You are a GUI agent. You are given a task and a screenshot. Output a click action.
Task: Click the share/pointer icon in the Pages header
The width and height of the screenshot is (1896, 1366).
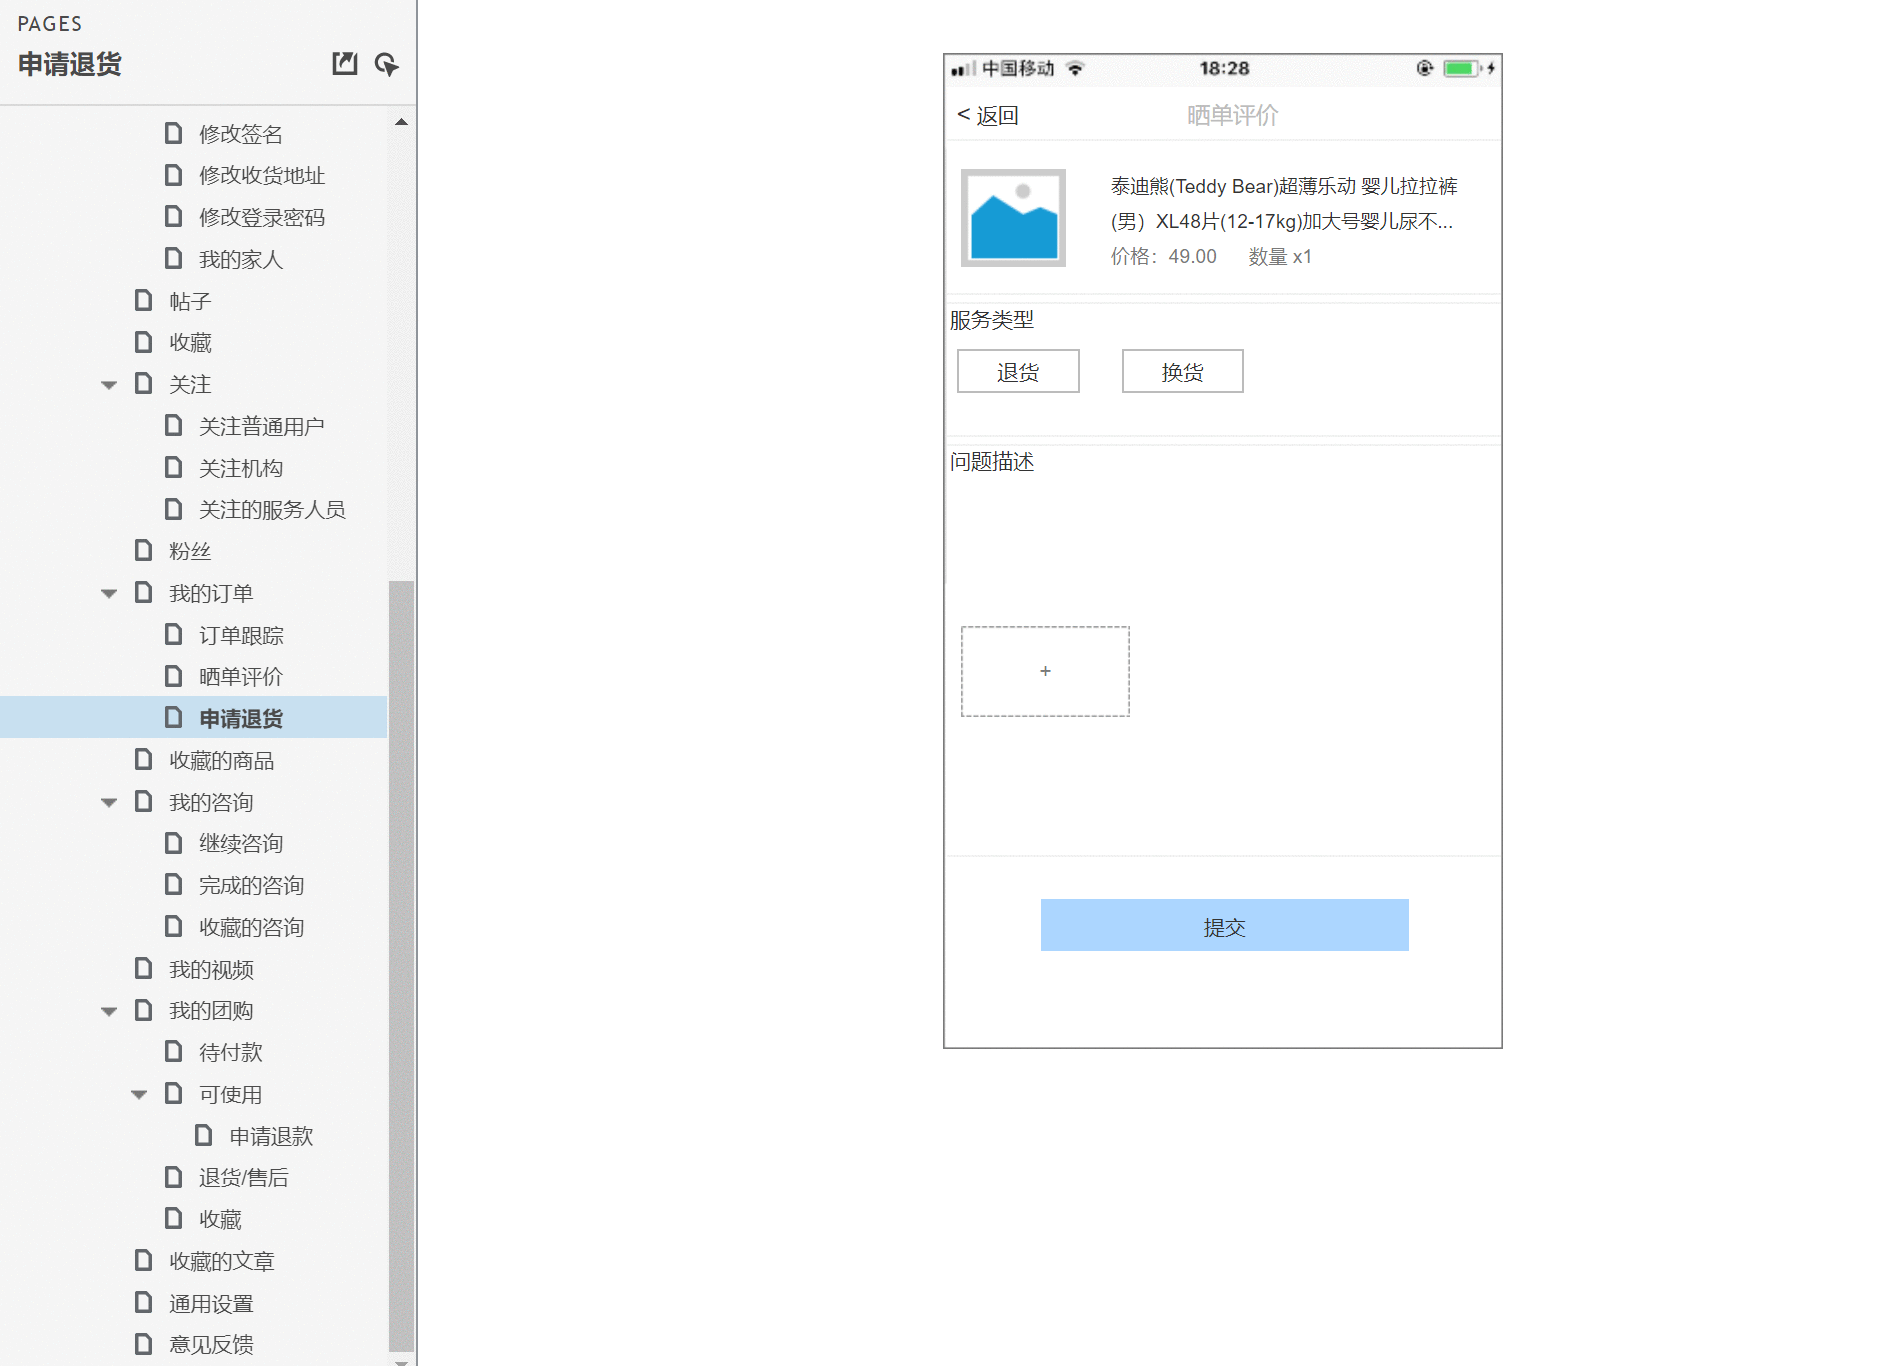tap(386, 64)
